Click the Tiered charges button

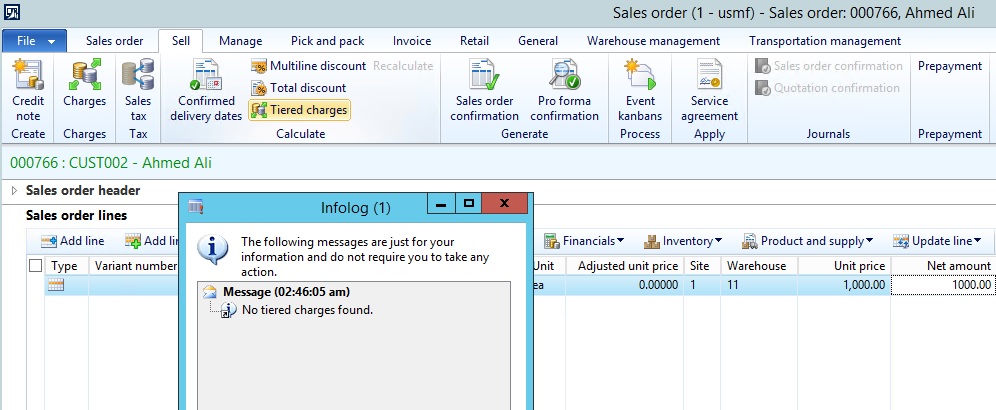point(299,109)
